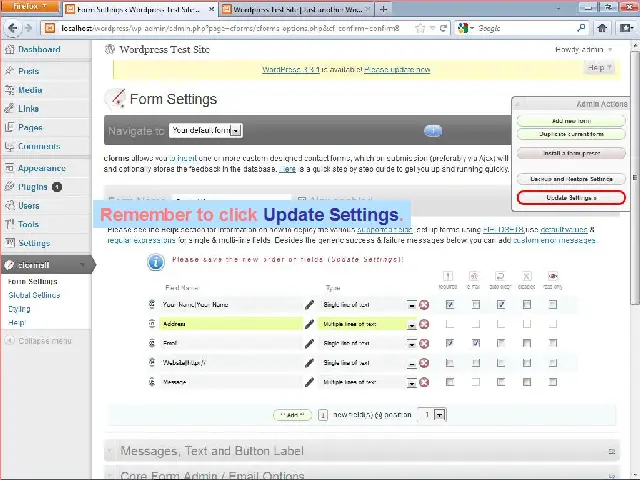Open the Type dropdown for the Email field
Viewport: 640px width, 480px height.
(411, 344)
